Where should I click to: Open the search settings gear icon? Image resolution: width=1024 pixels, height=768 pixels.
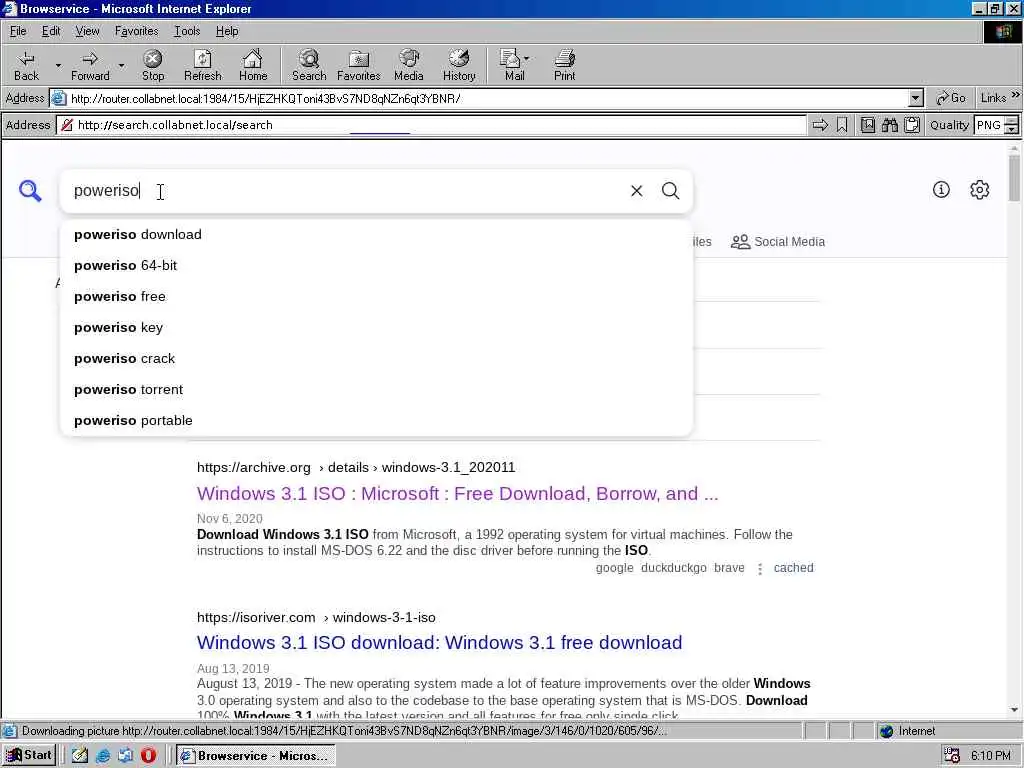(x=980, y=189)
